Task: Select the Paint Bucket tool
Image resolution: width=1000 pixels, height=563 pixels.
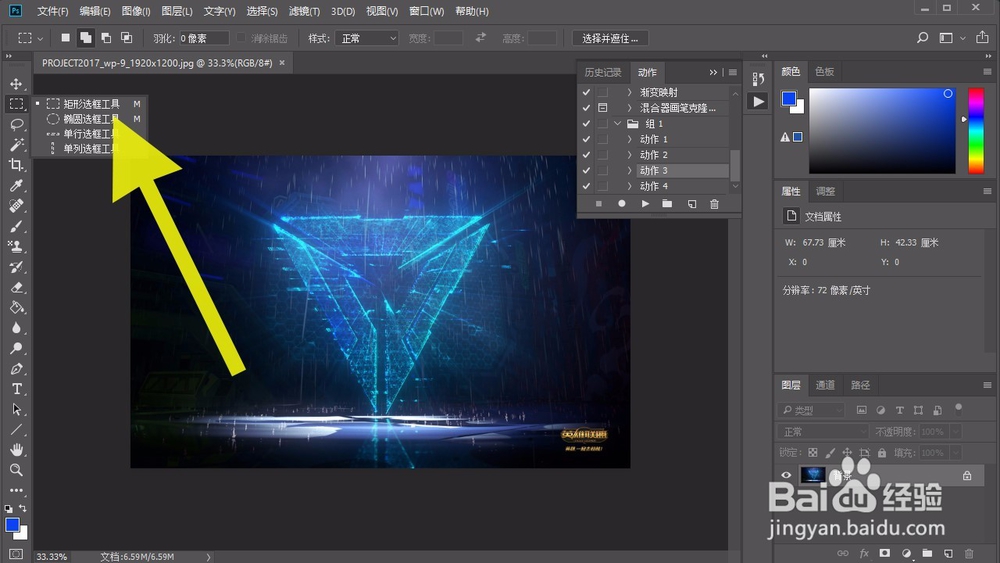Action: [17, 308]
